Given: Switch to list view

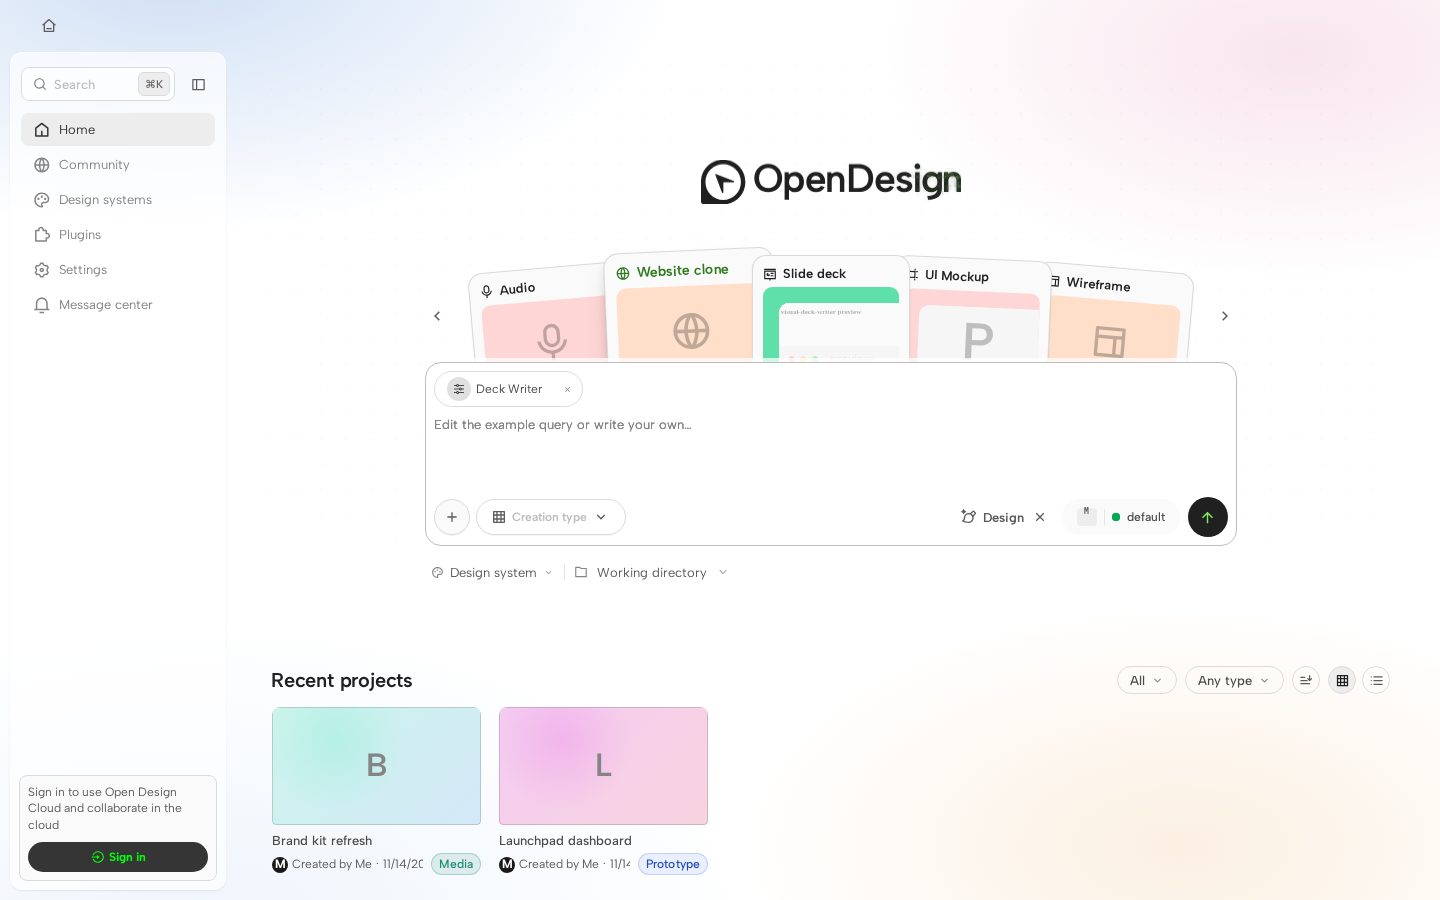Looking at the screenshot, I should (1376, 680).
